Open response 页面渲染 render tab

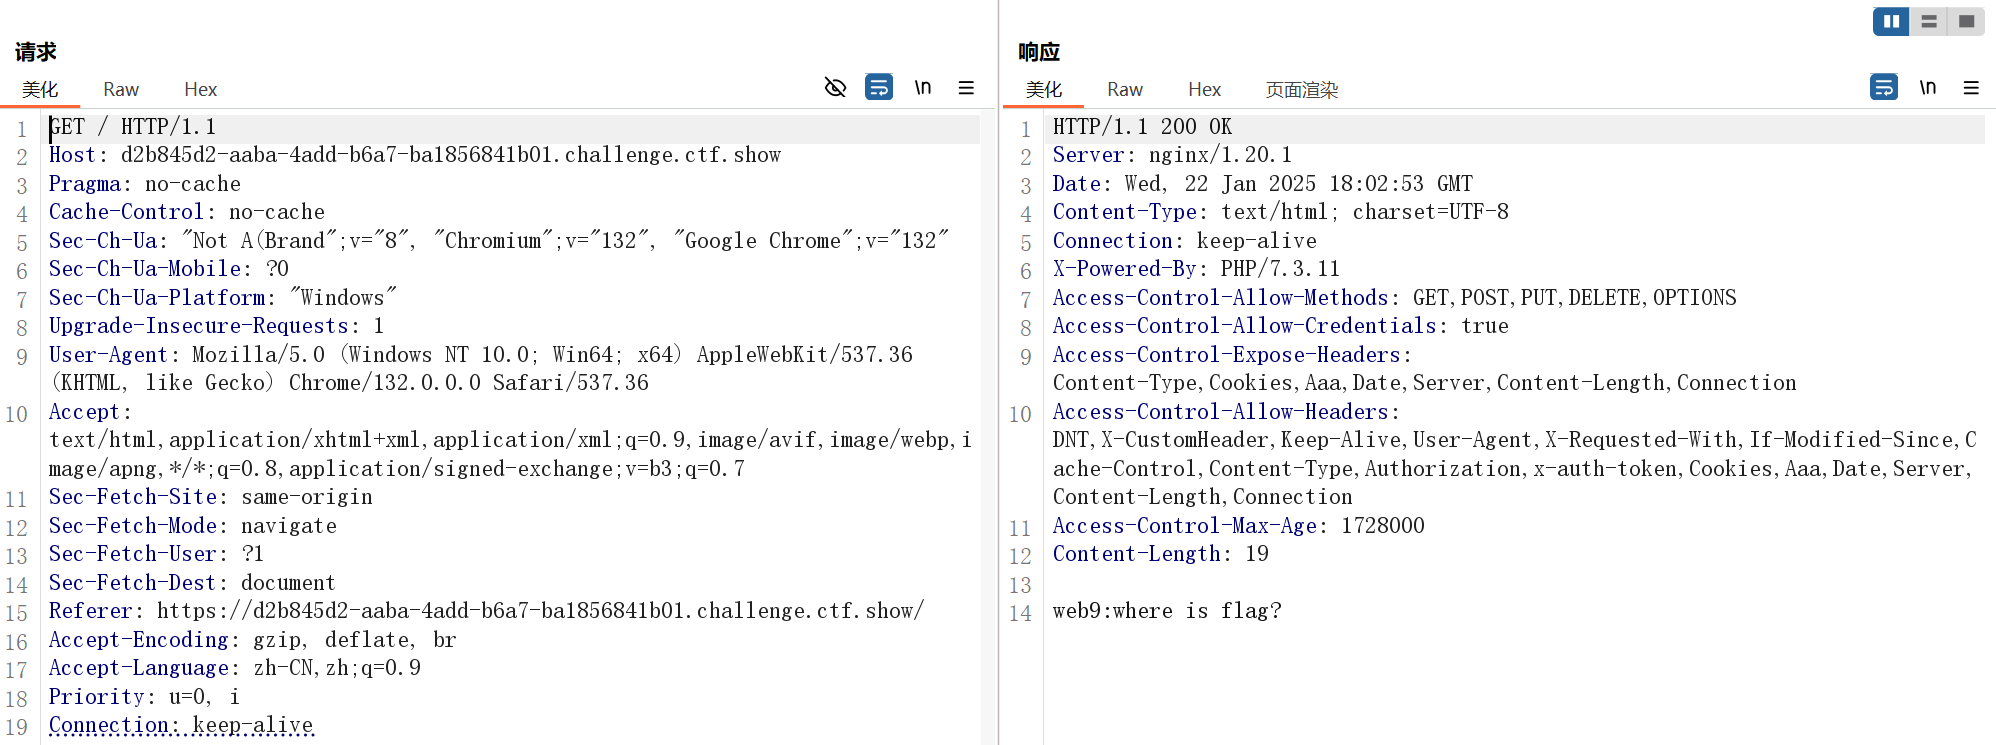point(1301,90)
